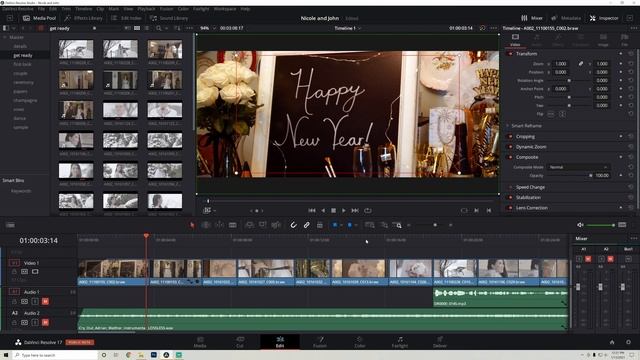Open the Timeline menu
640x360 pixels.
coord(83,9)
